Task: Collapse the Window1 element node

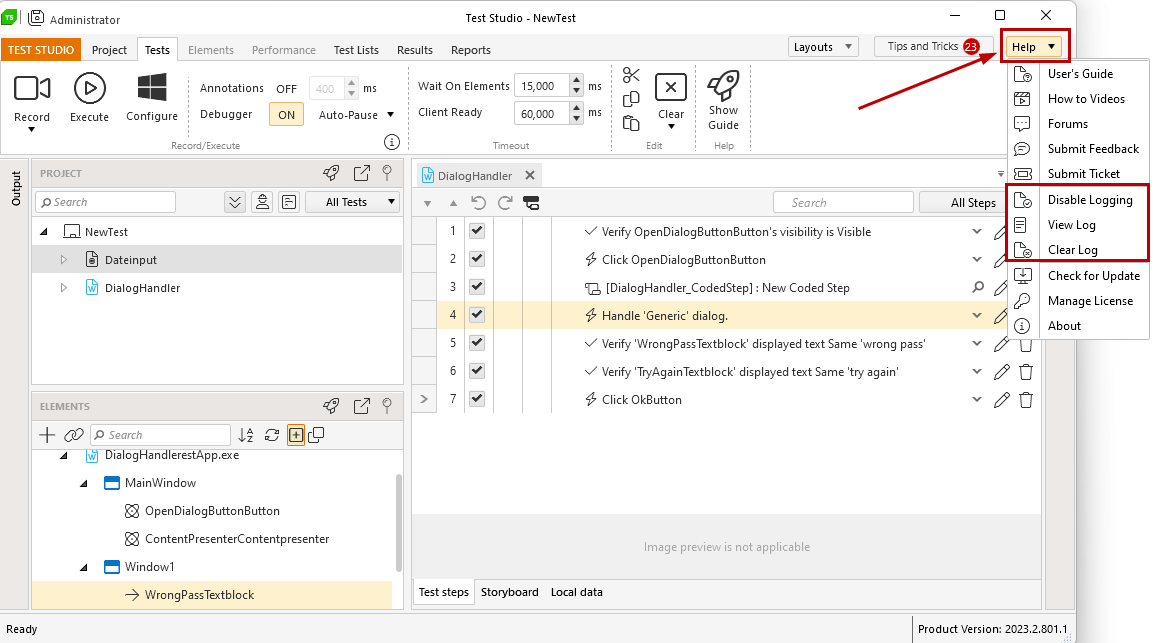Action: [83, 568]
